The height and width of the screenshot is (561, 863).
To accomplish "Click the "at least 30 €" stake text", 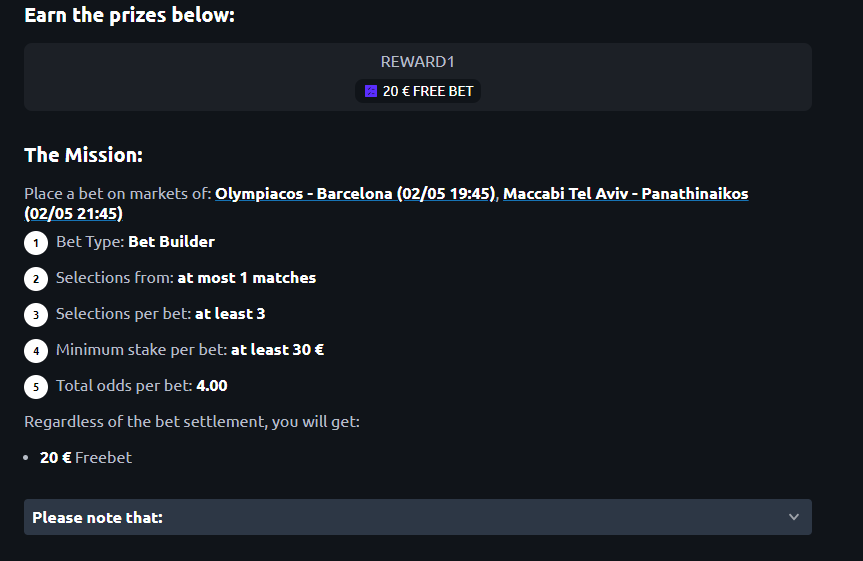I will coord(277,350).
